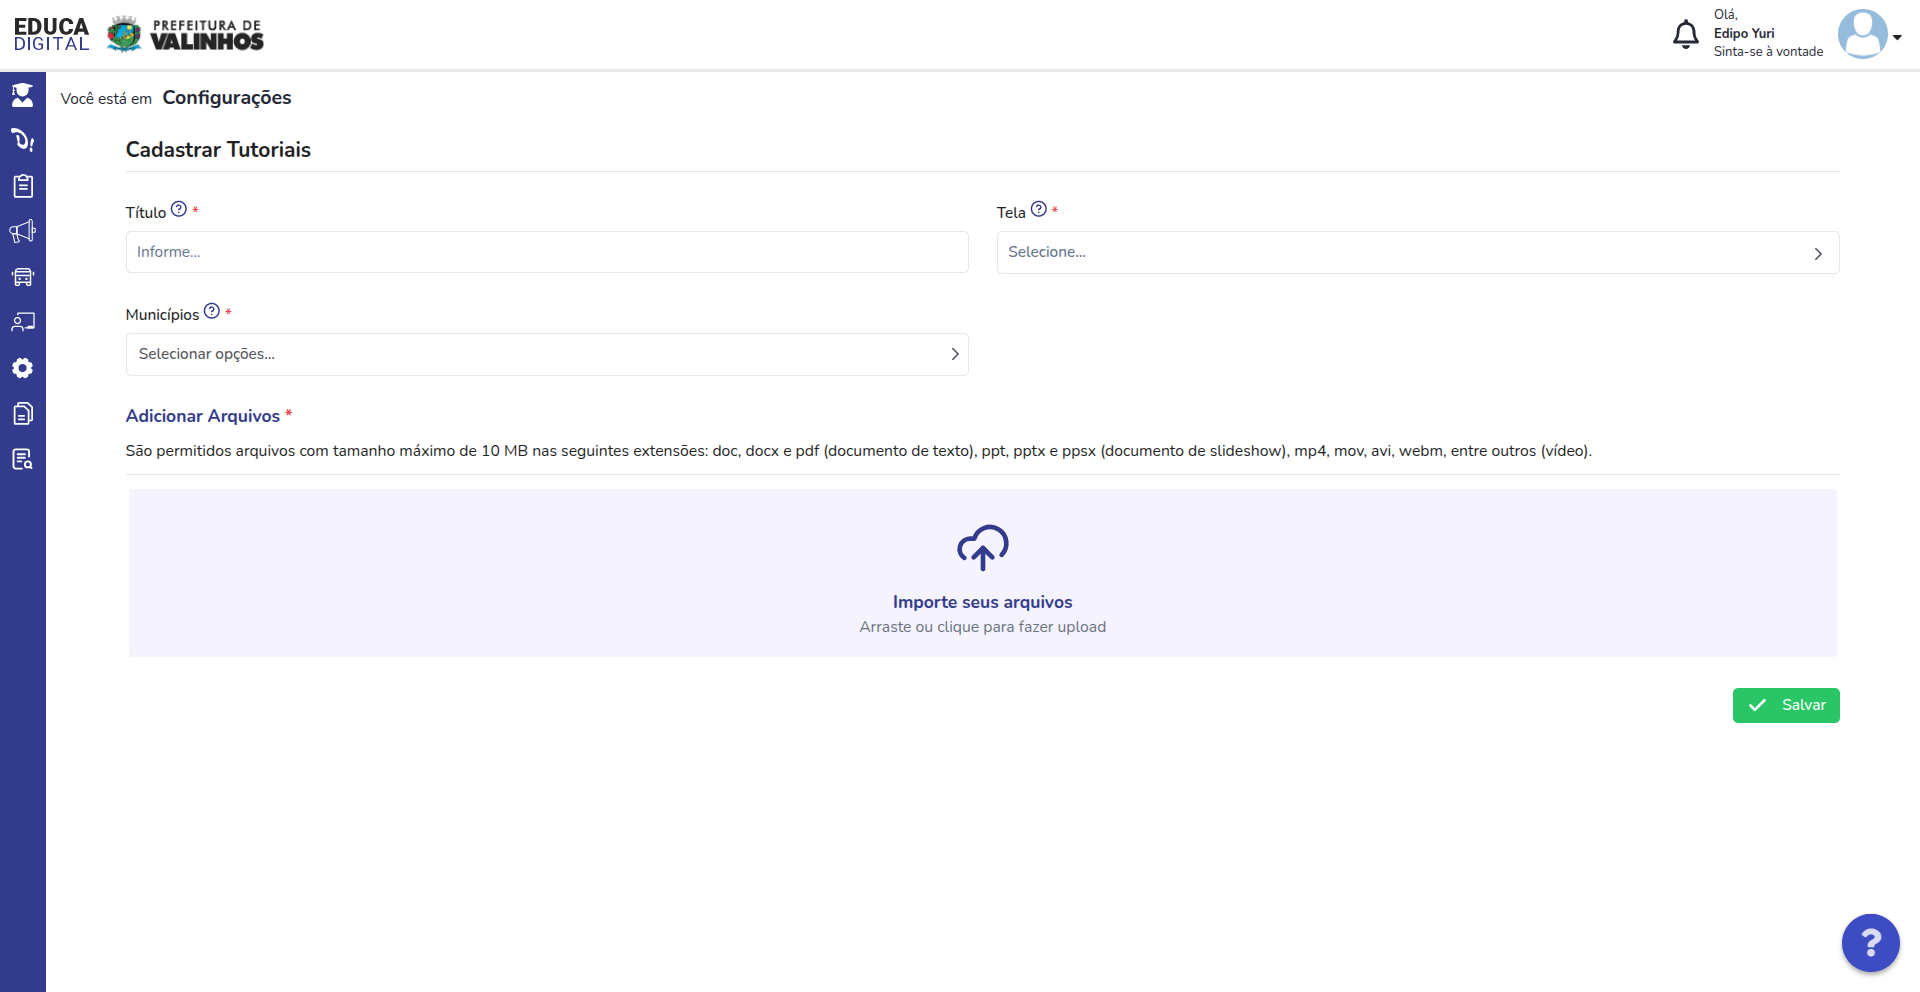Click Importe seus arquivos upload area
The height and width of the screenshot is (992, 1920).
coord(983,573)
